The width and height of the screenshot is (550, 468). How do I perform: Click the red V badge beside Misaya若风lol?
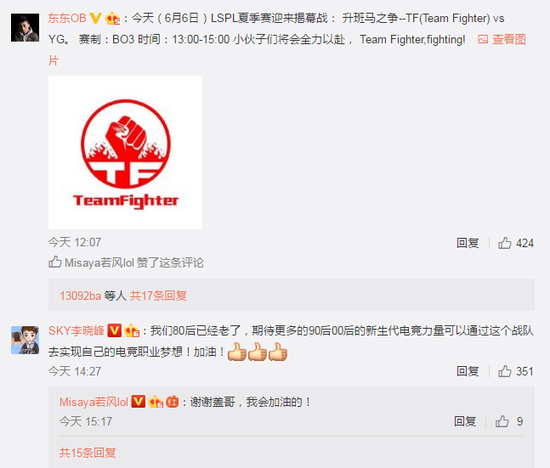pos(138,402)
